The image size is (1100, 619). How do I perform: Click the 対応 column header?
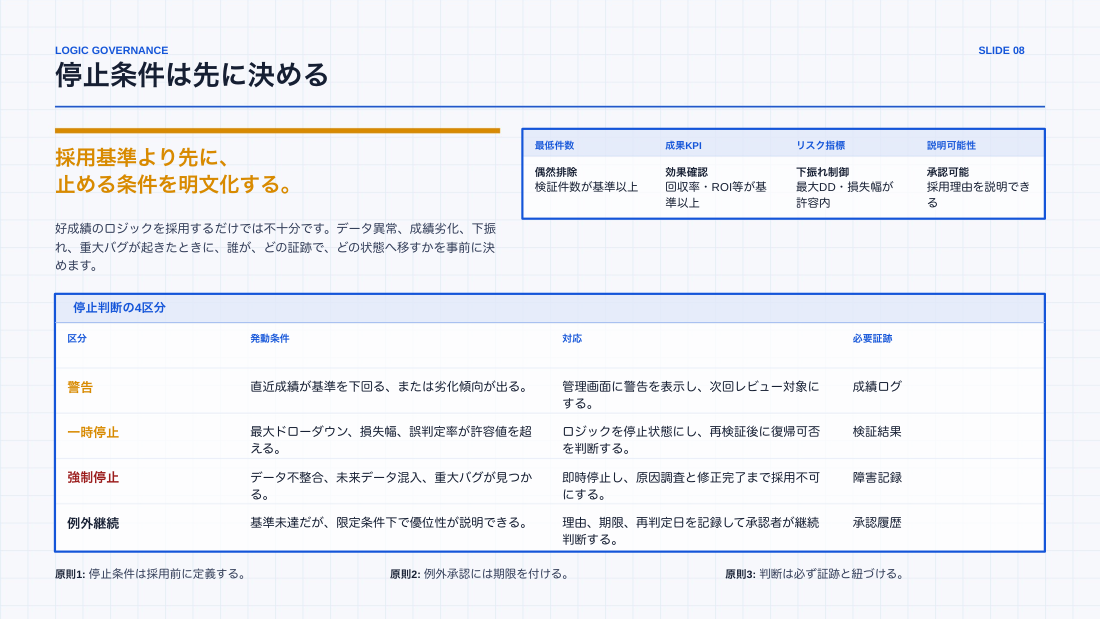point(572,338)
